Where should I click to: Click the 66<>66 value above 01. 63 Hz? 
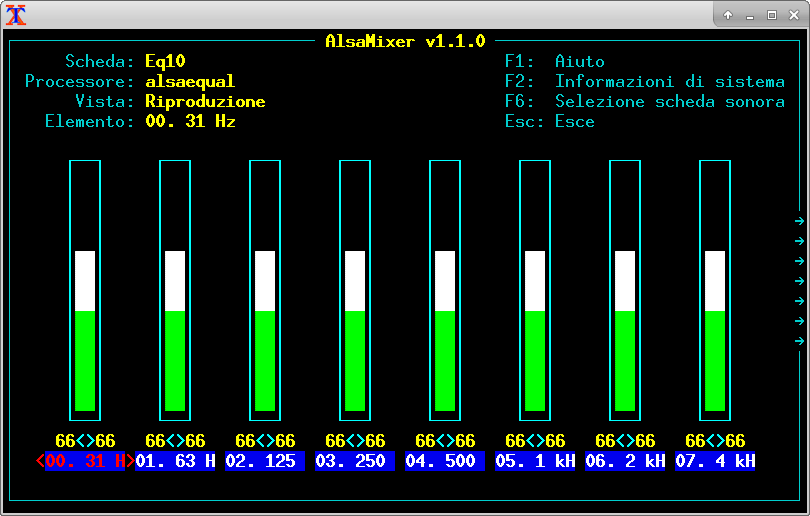(x=175, y=441)
